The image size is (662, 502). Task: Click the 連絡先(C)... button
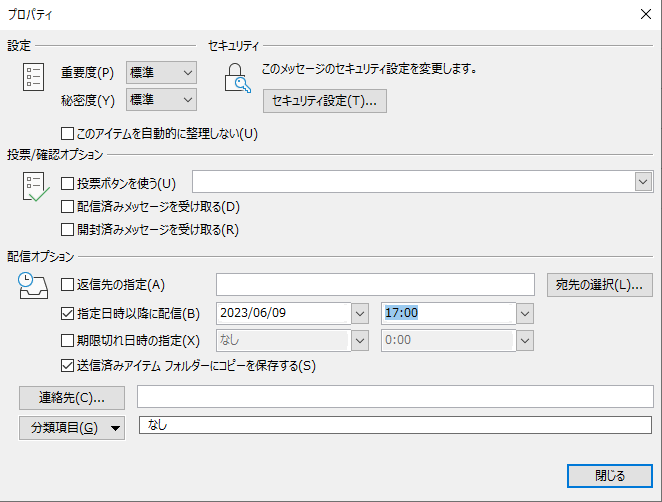click(x=72, y=398)
